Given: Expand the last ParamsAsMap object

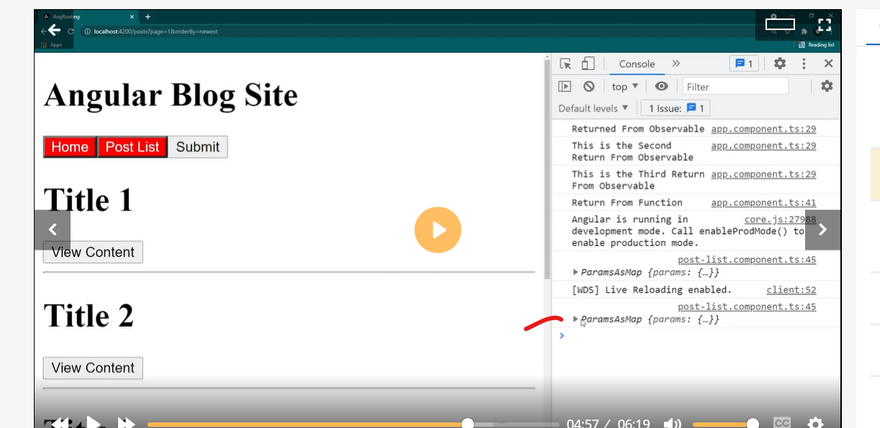Looking at the screenshot, I should pos(575,319).
